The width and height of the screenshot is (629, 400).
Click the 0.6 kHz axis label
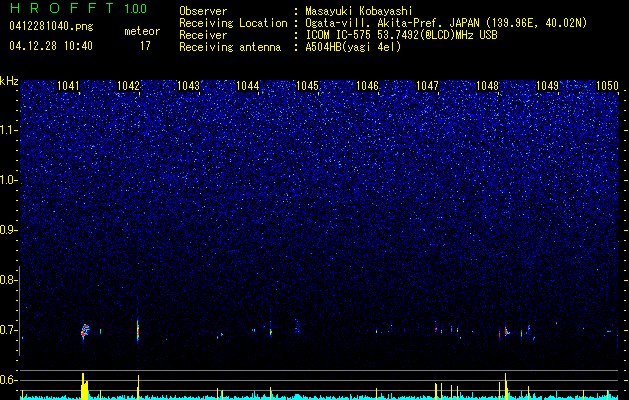(x=8, y=380)
